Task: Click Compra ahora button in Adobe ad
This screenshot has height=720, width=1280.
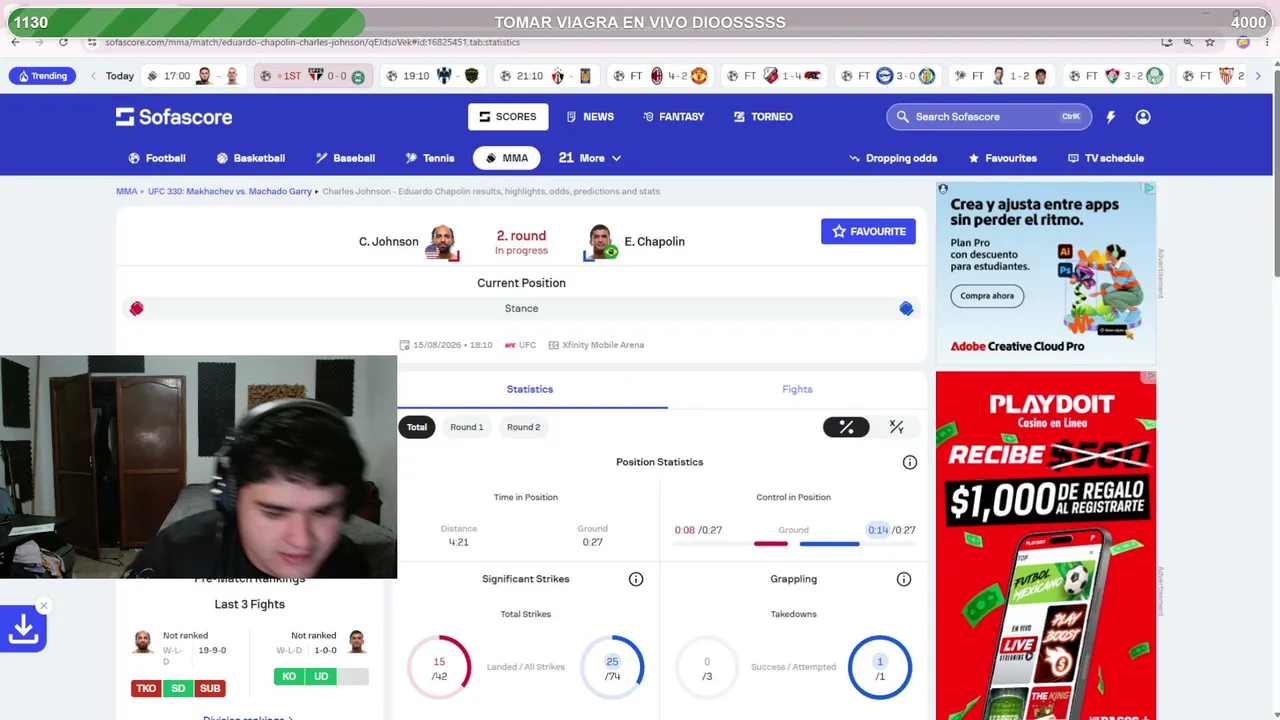Action: coord(987,296)
